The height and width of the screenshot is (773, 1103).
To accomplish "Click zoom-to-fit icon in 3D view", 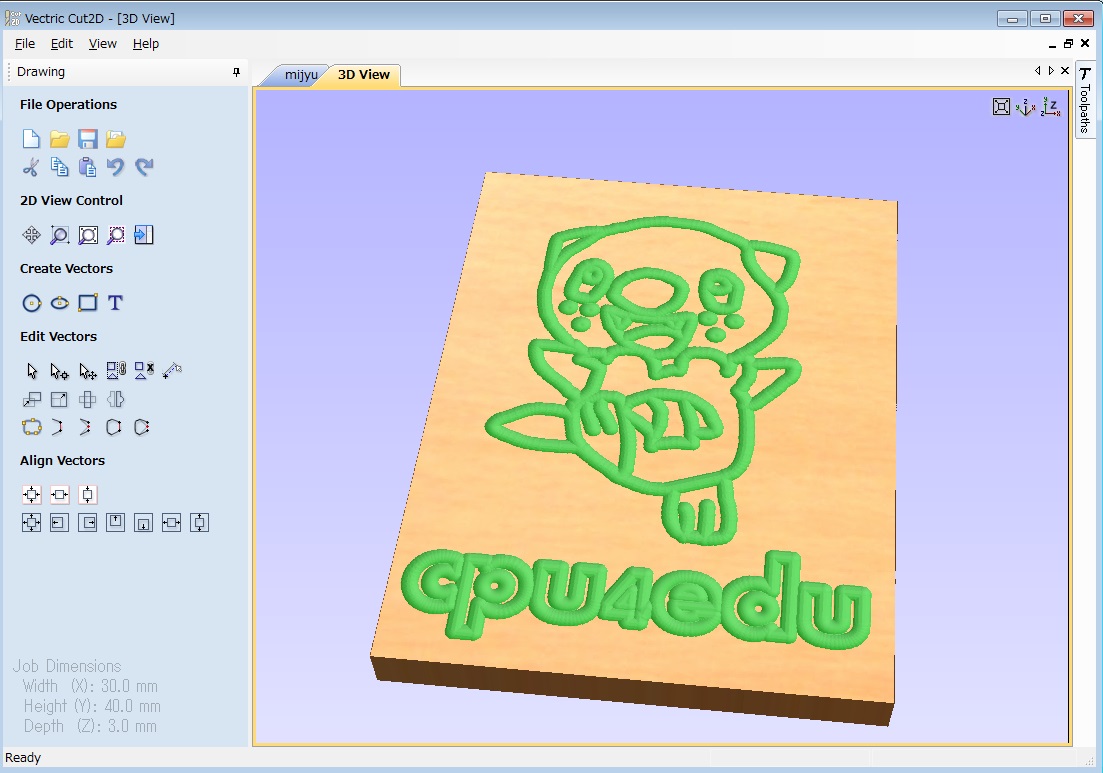I will point(1001,107).
